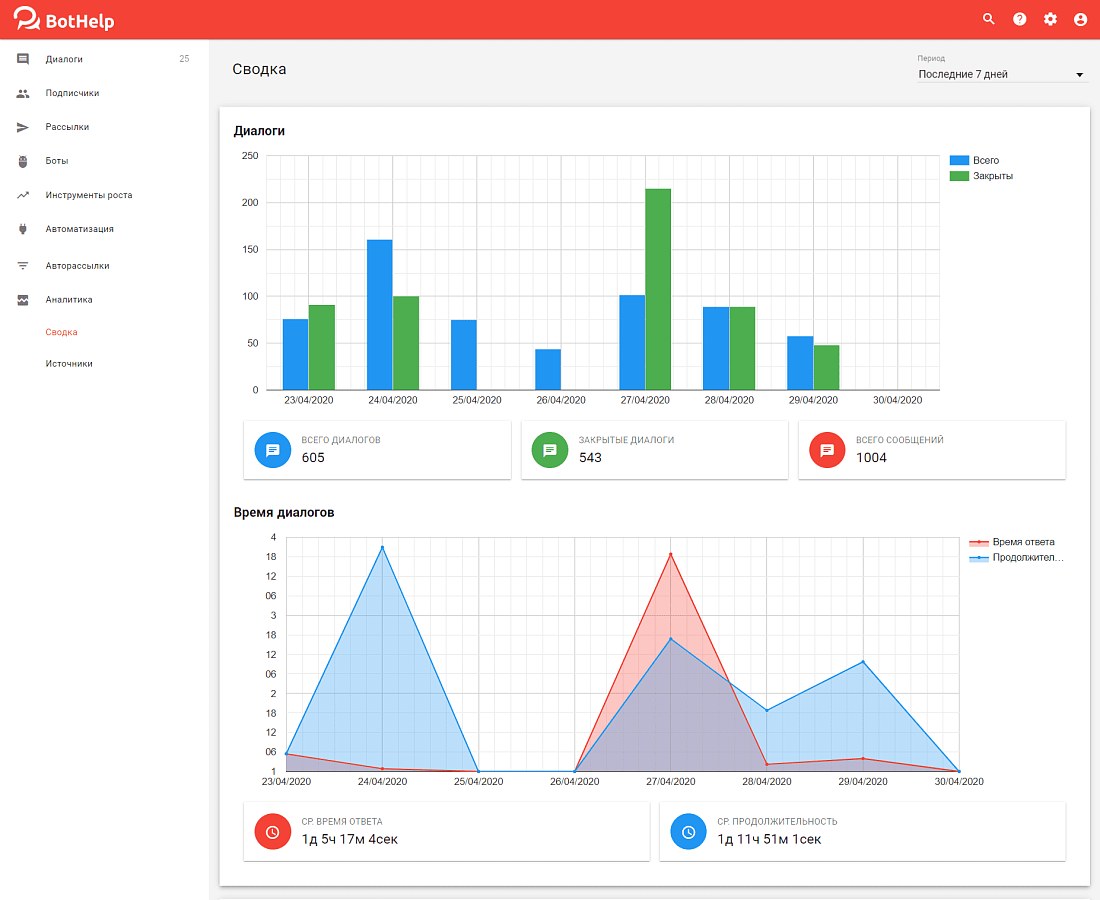Click red clock icon for Ср. время ответа
The width and height of the screenshot is (1100, 900).
tap(273, 832)
